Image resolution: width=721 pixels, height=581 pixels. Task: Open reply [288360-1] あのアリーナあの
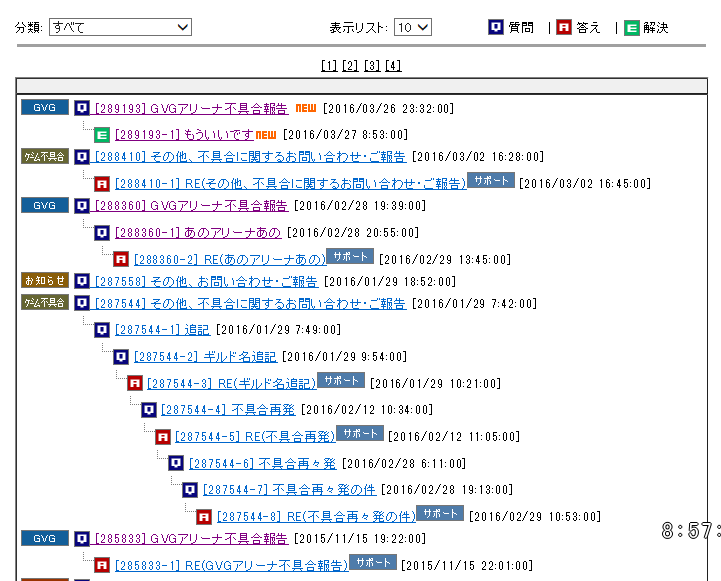198,233
